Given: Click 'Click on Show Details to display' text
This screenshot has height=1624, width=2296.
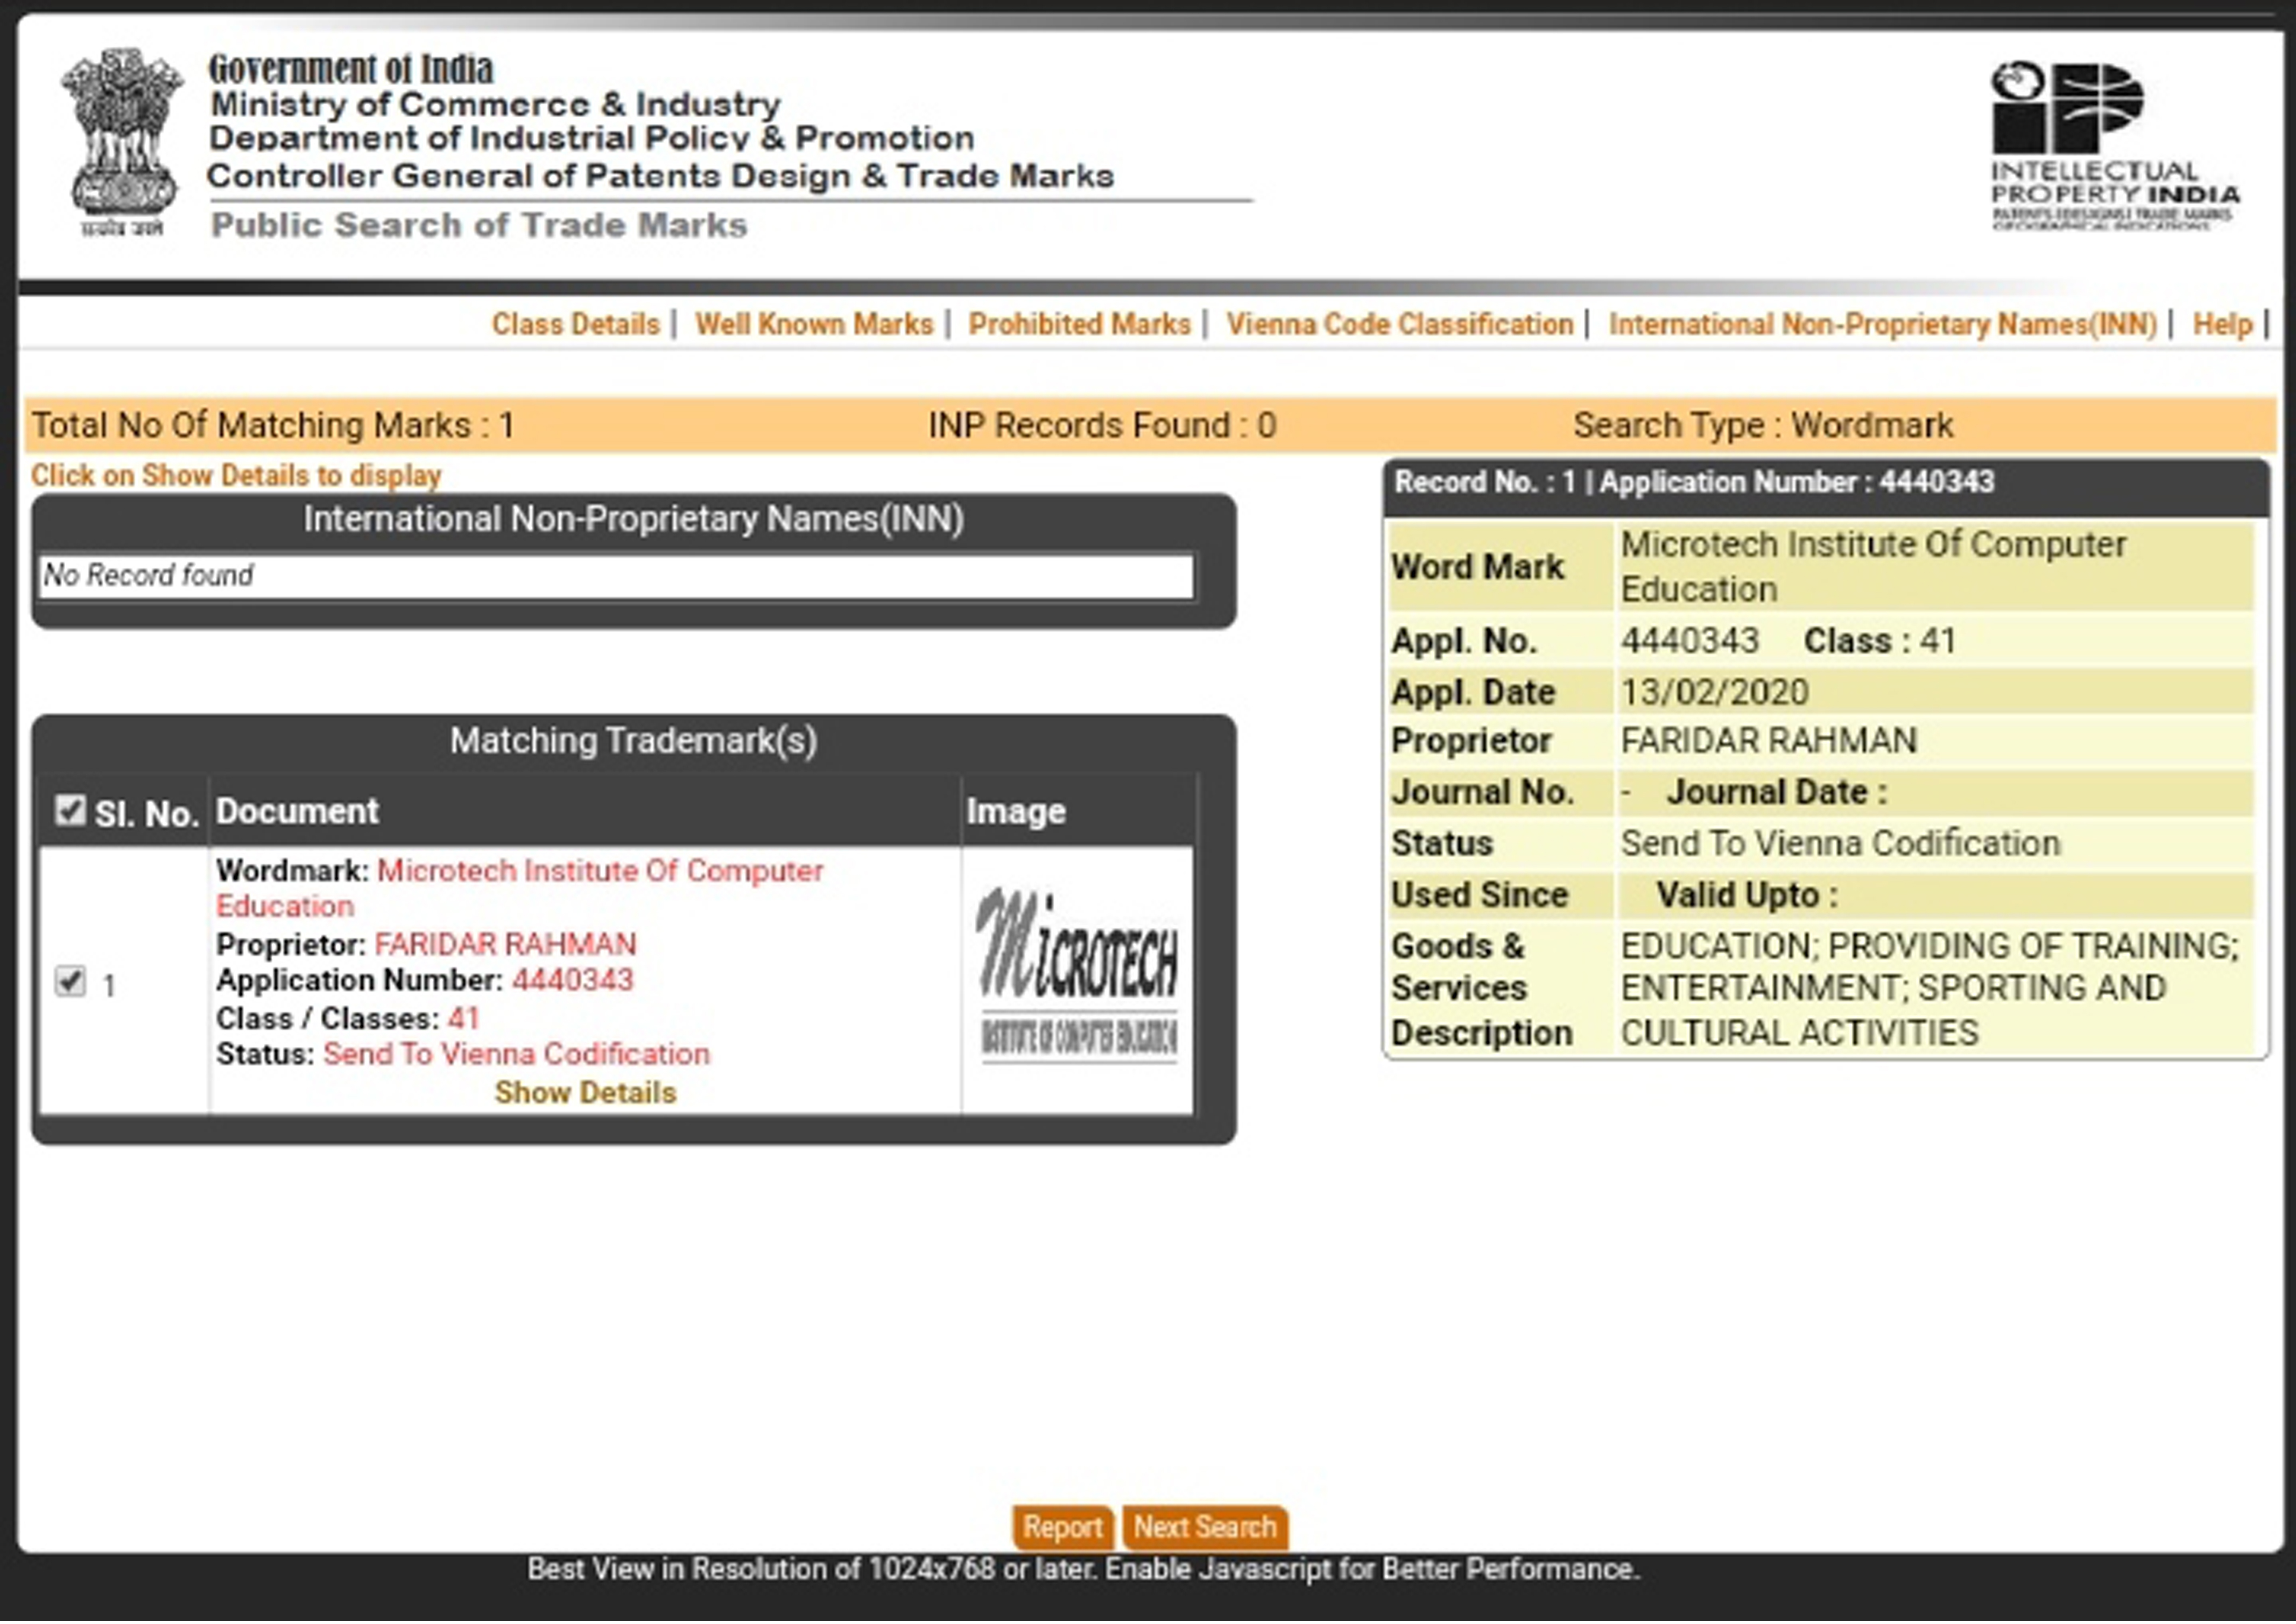Looking at the screenshot, I should pos(236,476).
